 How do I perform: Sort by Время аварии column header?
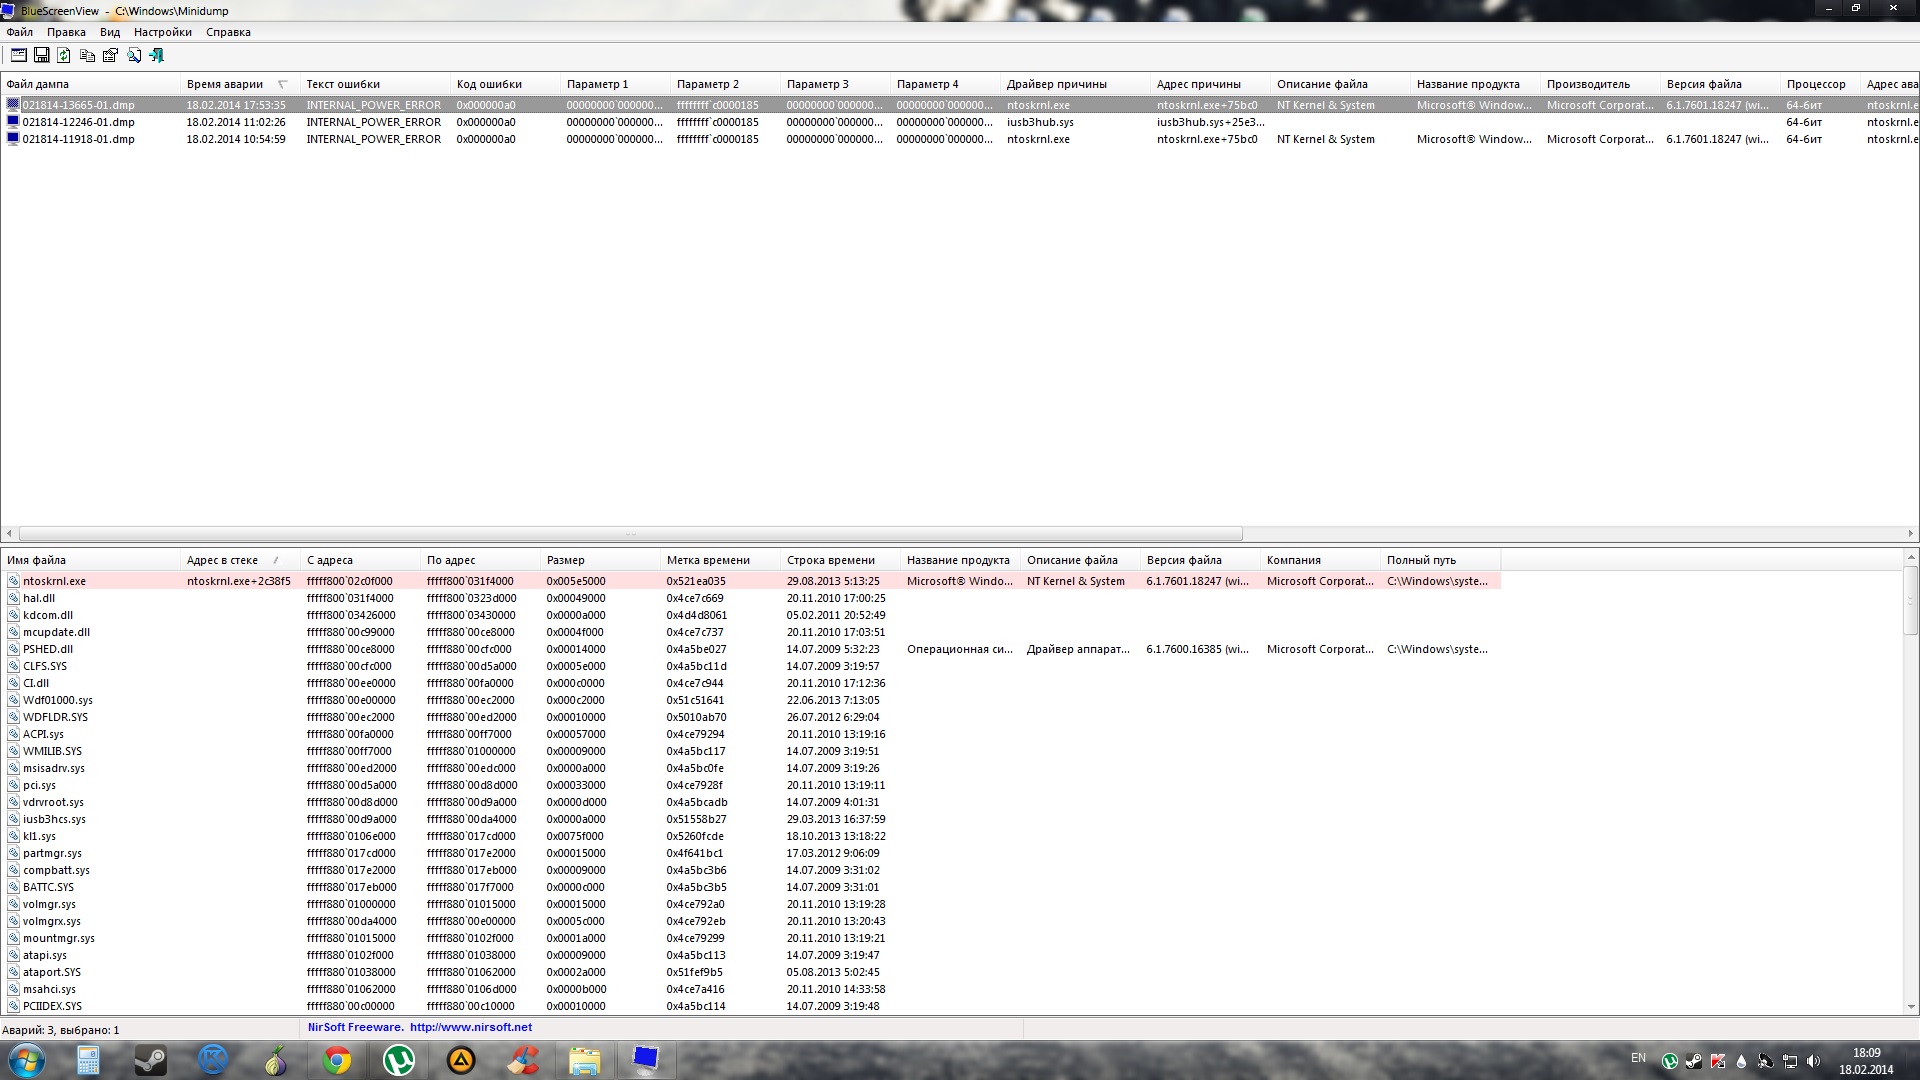point(225,84)
